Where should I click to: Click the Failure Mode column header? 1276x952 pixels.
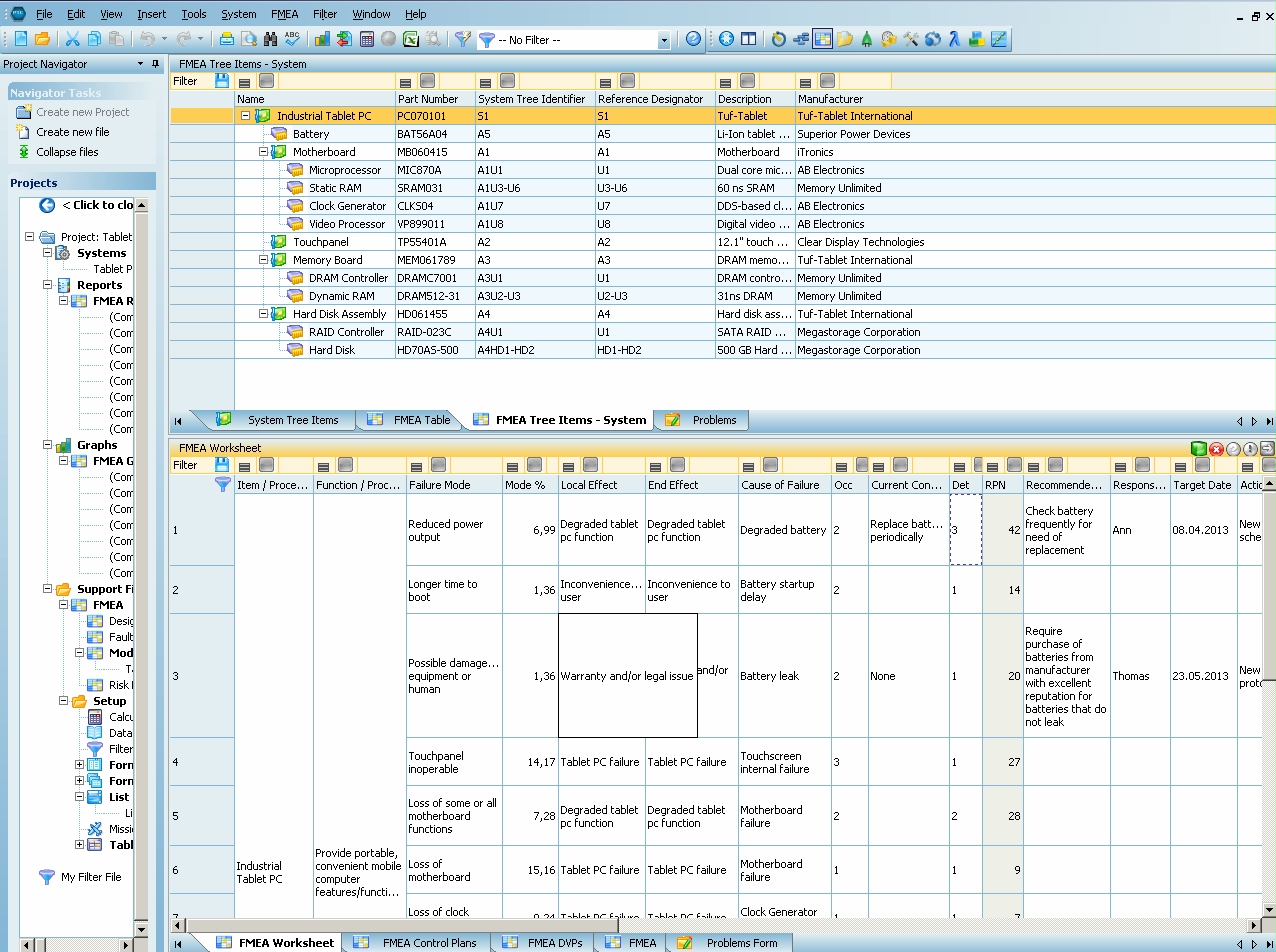point(439,485)
